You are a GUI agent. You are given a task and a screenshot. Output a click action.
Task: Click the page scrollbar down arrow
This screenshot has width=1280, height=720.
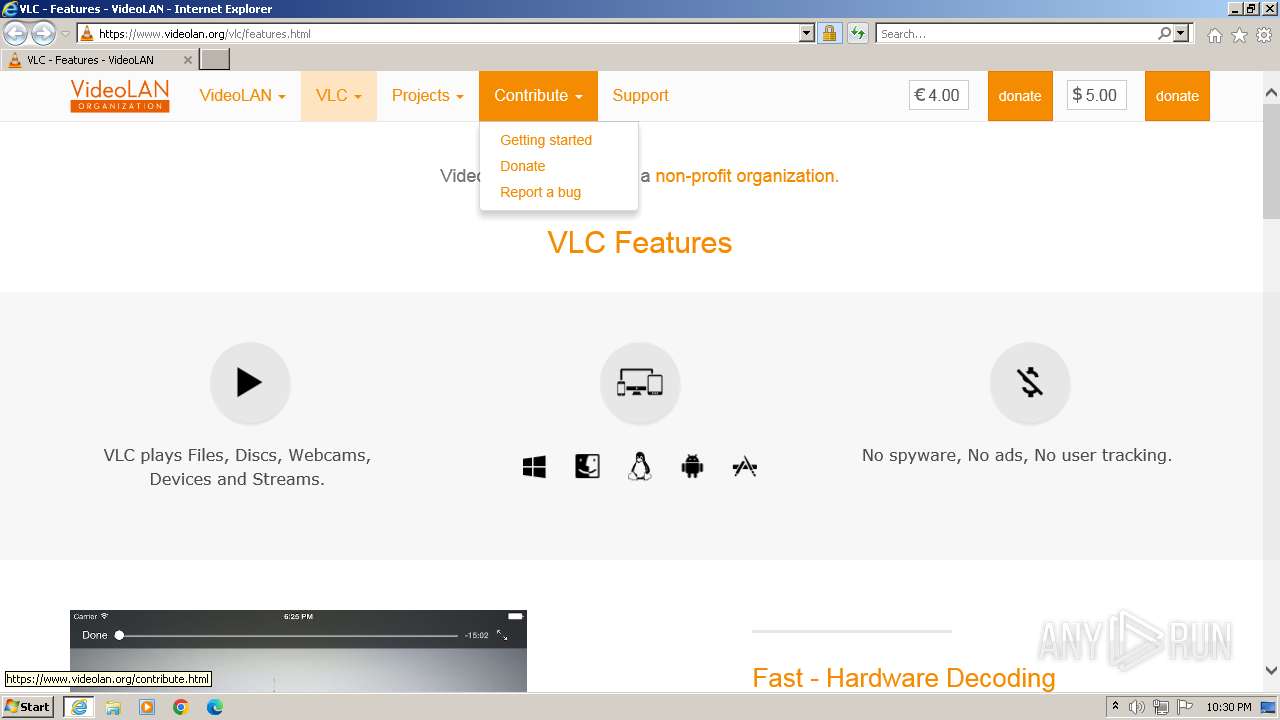coord(1271,671)
